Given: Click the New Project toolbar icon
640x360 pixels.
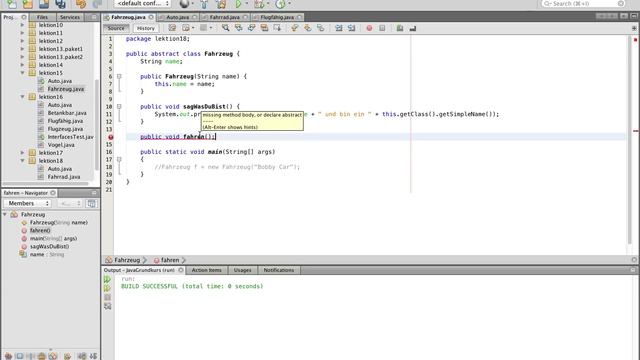Looking at the screenshot, I should point(28,4).
